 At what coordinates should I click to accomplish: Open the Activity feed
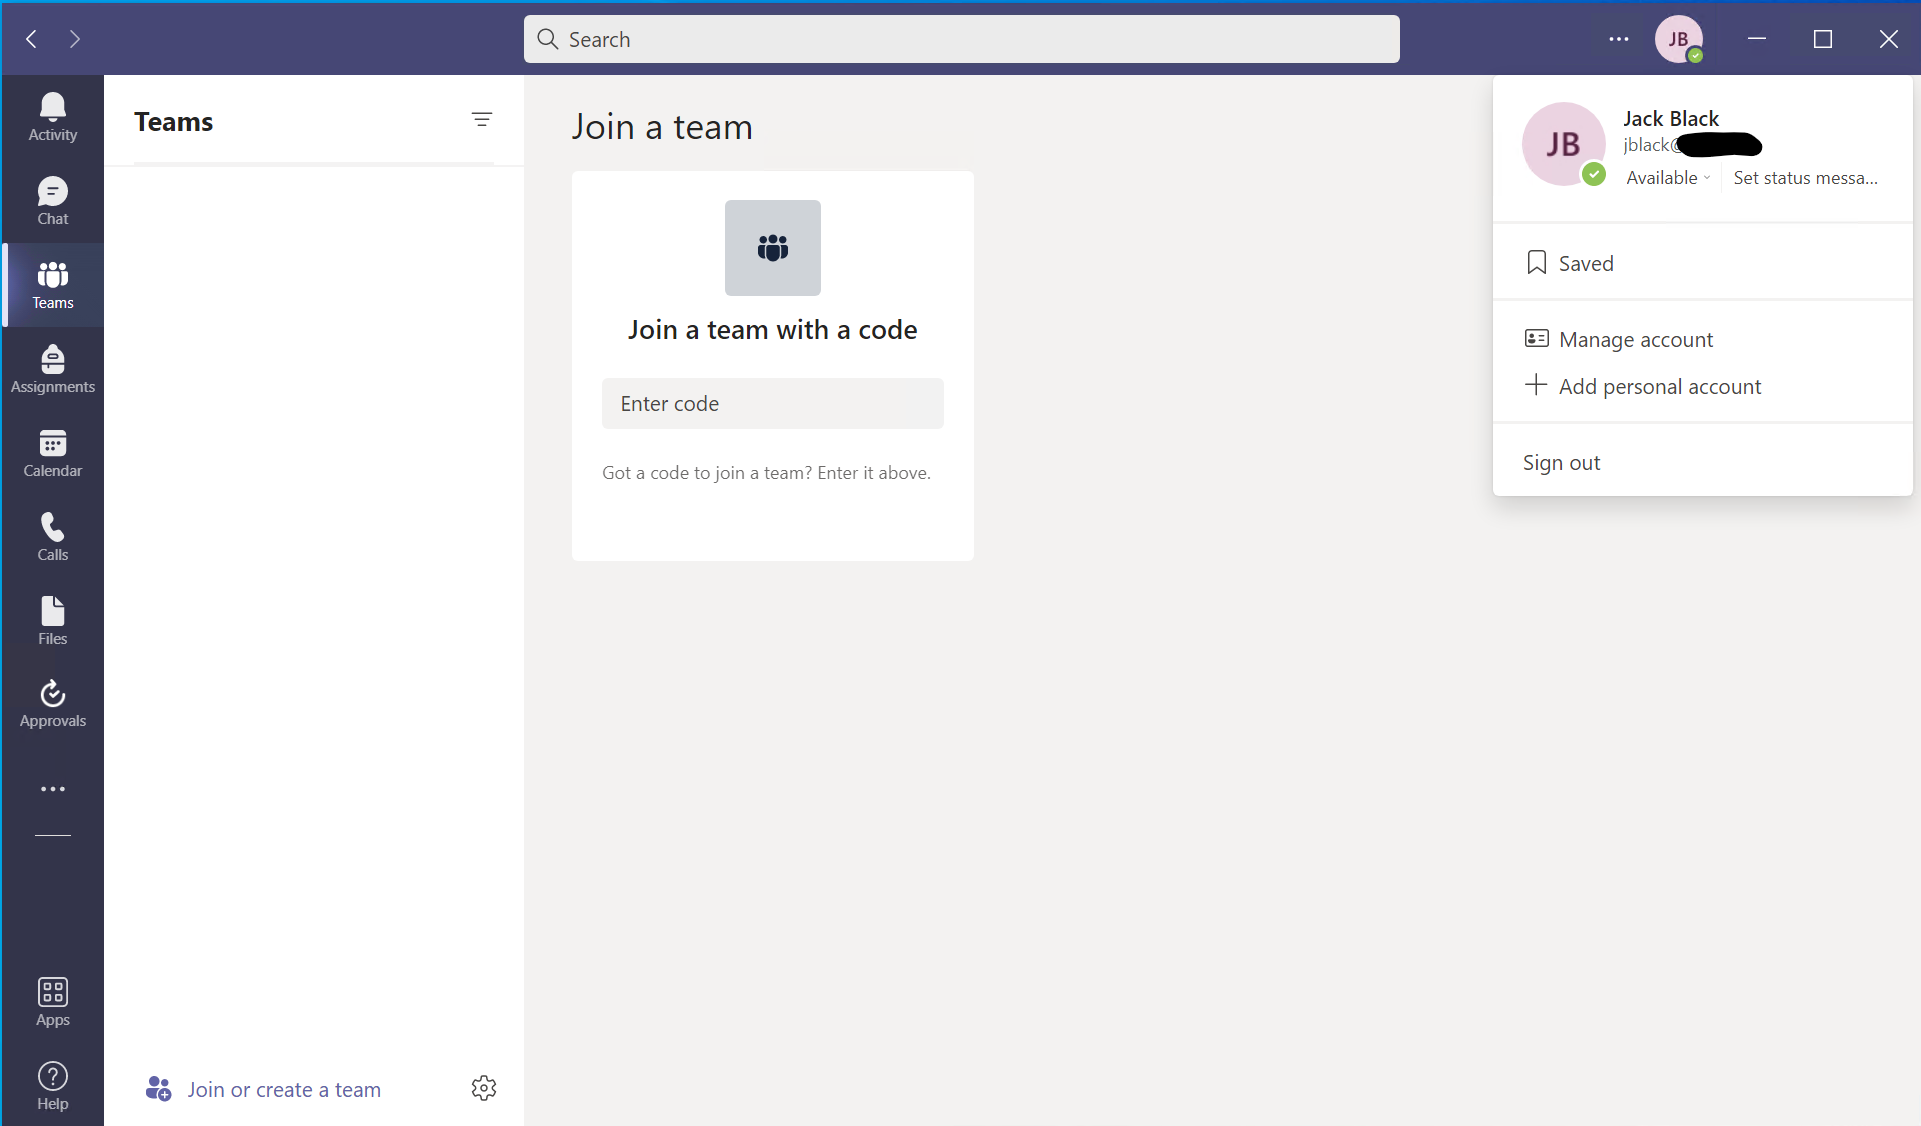tap(52, 115)
